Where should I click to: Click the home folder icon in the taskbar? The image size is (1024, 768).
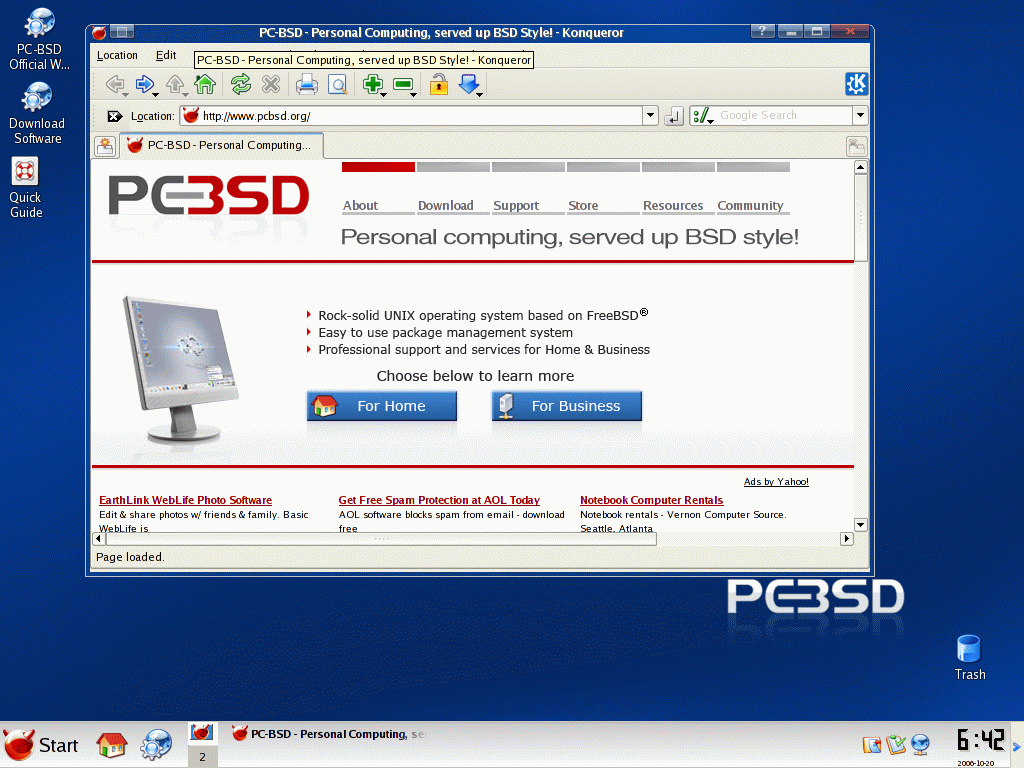pos(112,744)
